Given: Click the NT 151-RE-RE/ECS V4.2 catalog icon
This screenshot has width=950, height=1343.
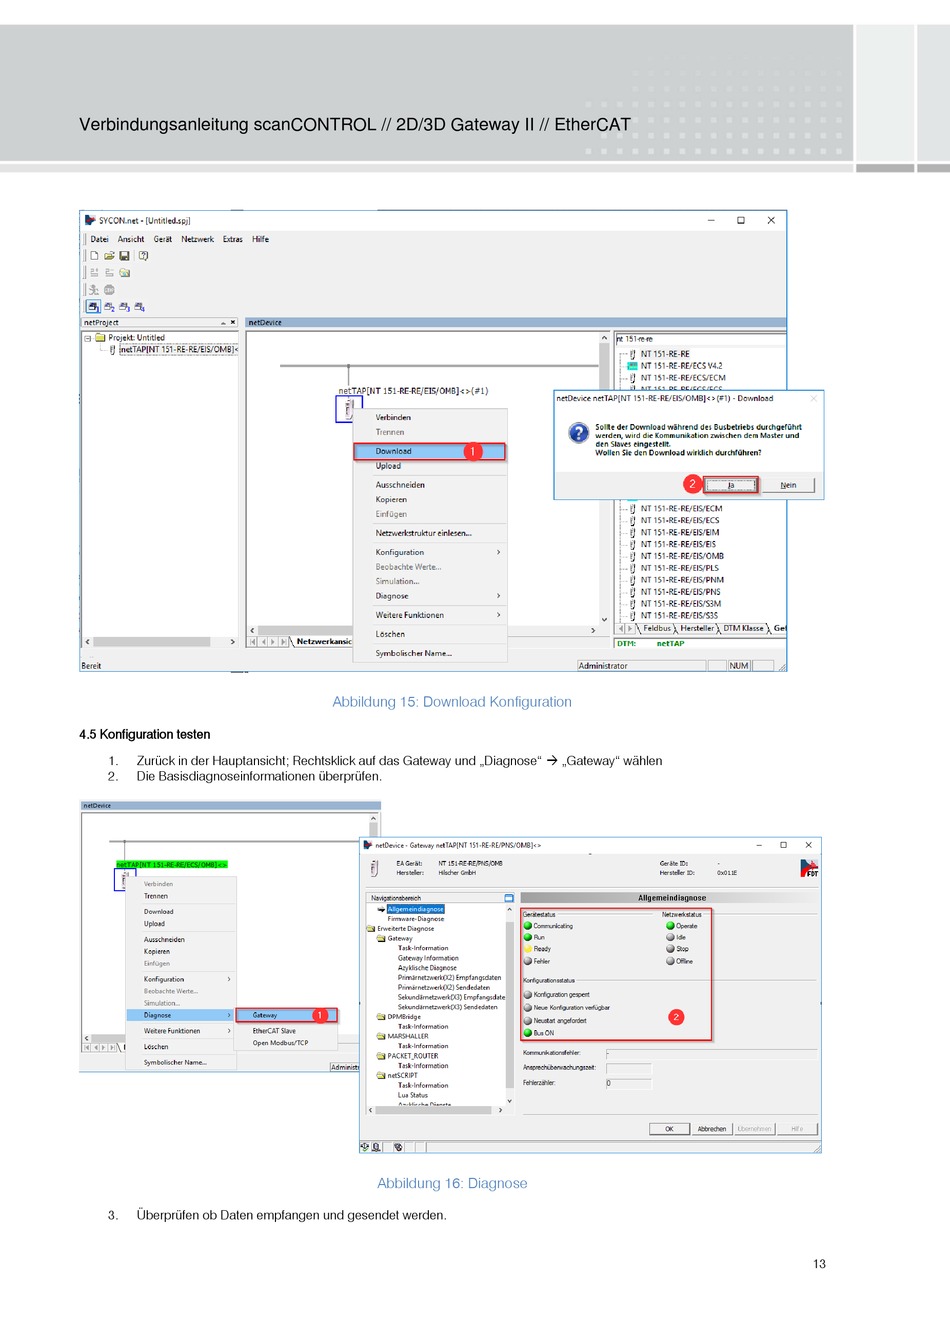Looking at the screenshot, I should (632, 366).
